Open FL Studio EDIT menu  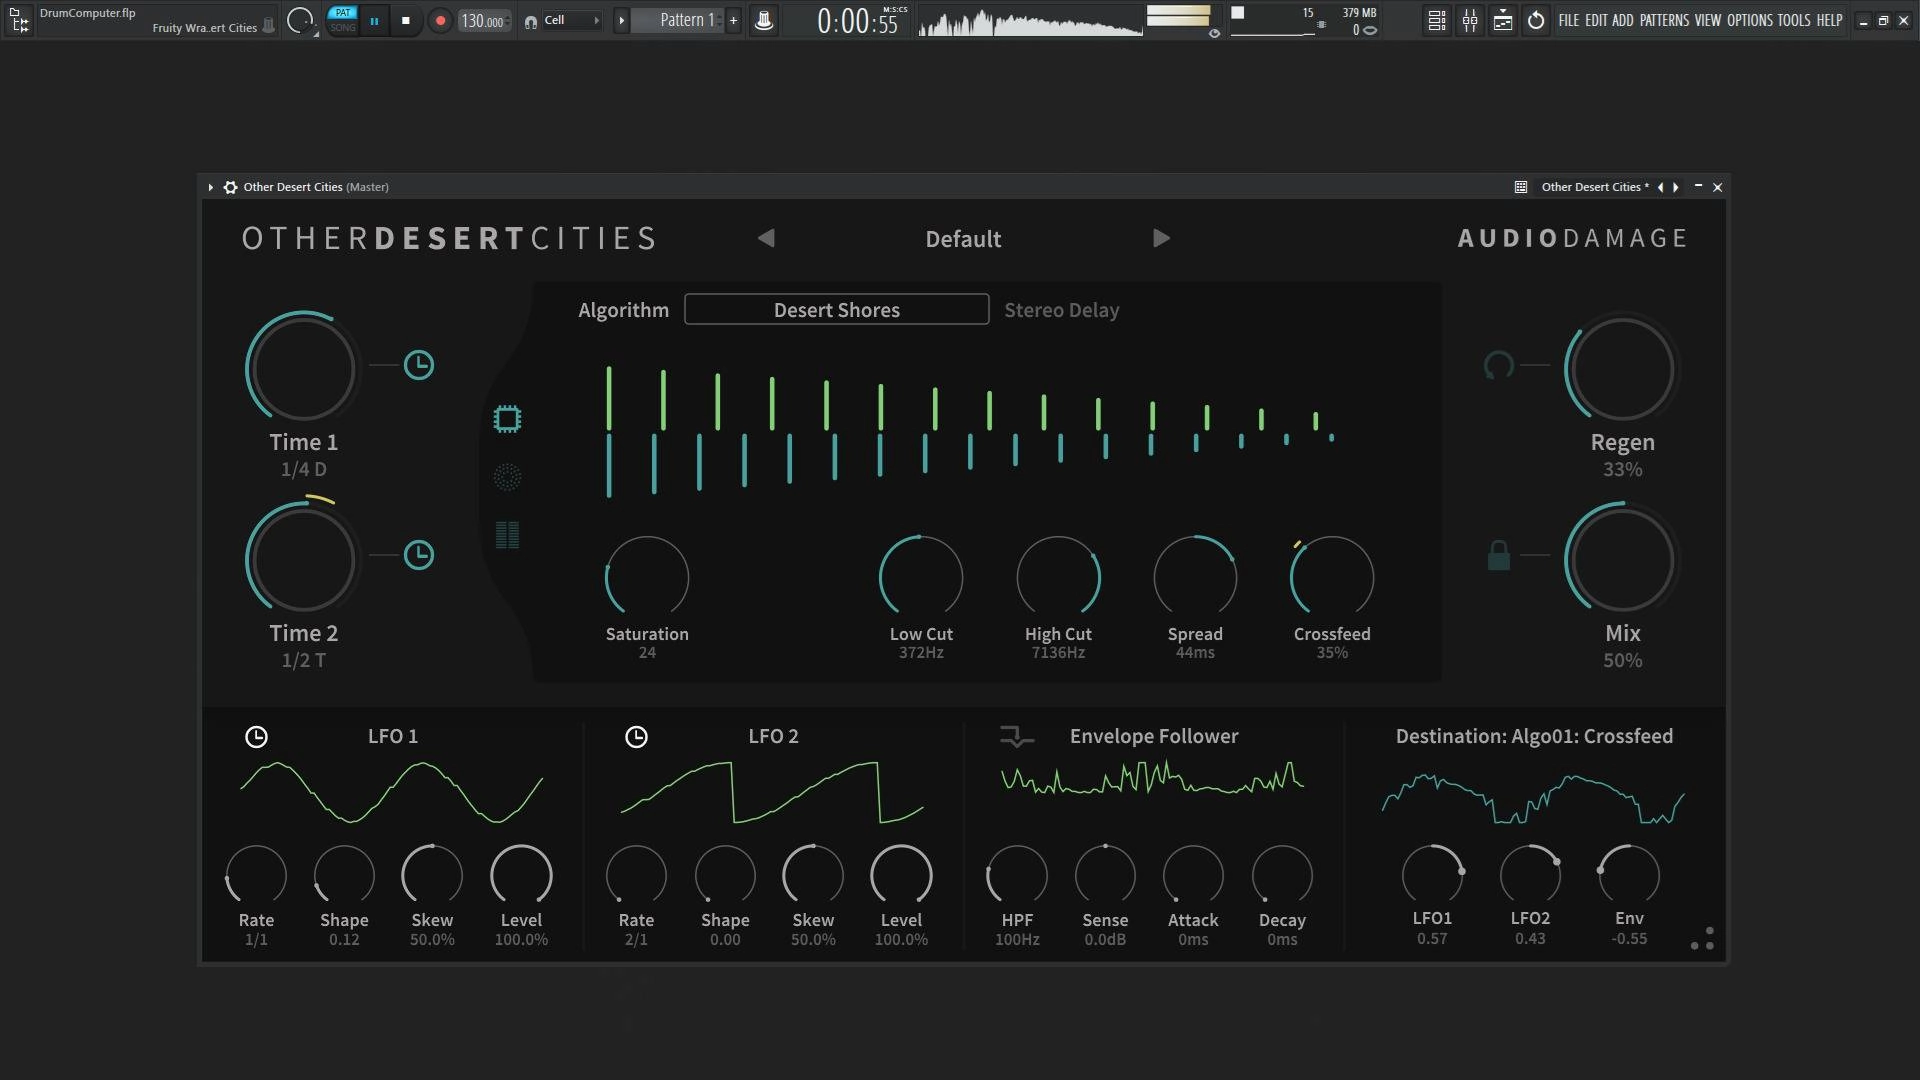coord(1596,20)
